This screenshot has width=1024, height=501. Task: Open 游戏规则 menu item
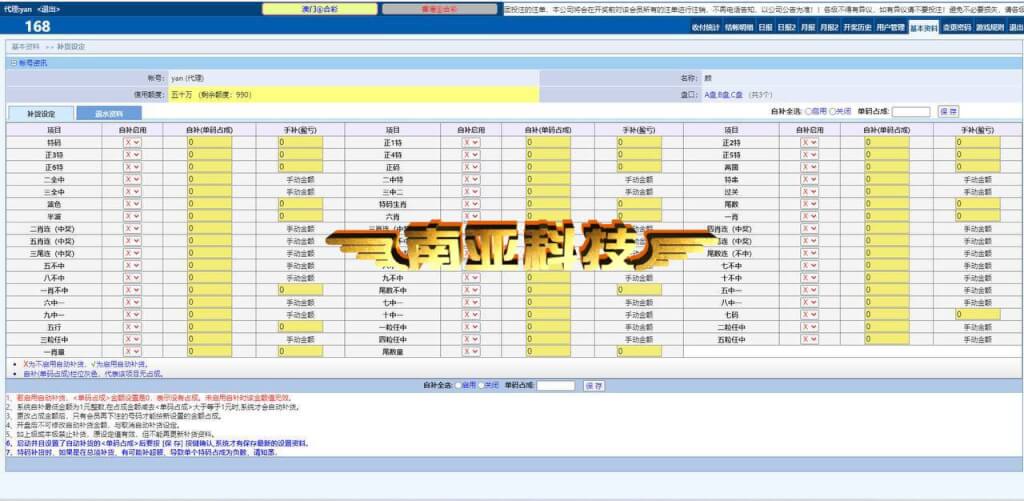pos(991,27)
